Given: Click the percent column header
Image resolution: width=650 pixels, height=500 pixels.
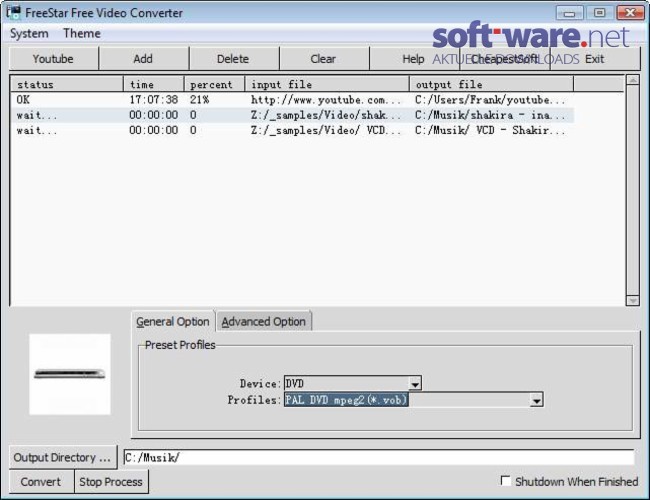Looking at the screenshot, I should 214,84.
